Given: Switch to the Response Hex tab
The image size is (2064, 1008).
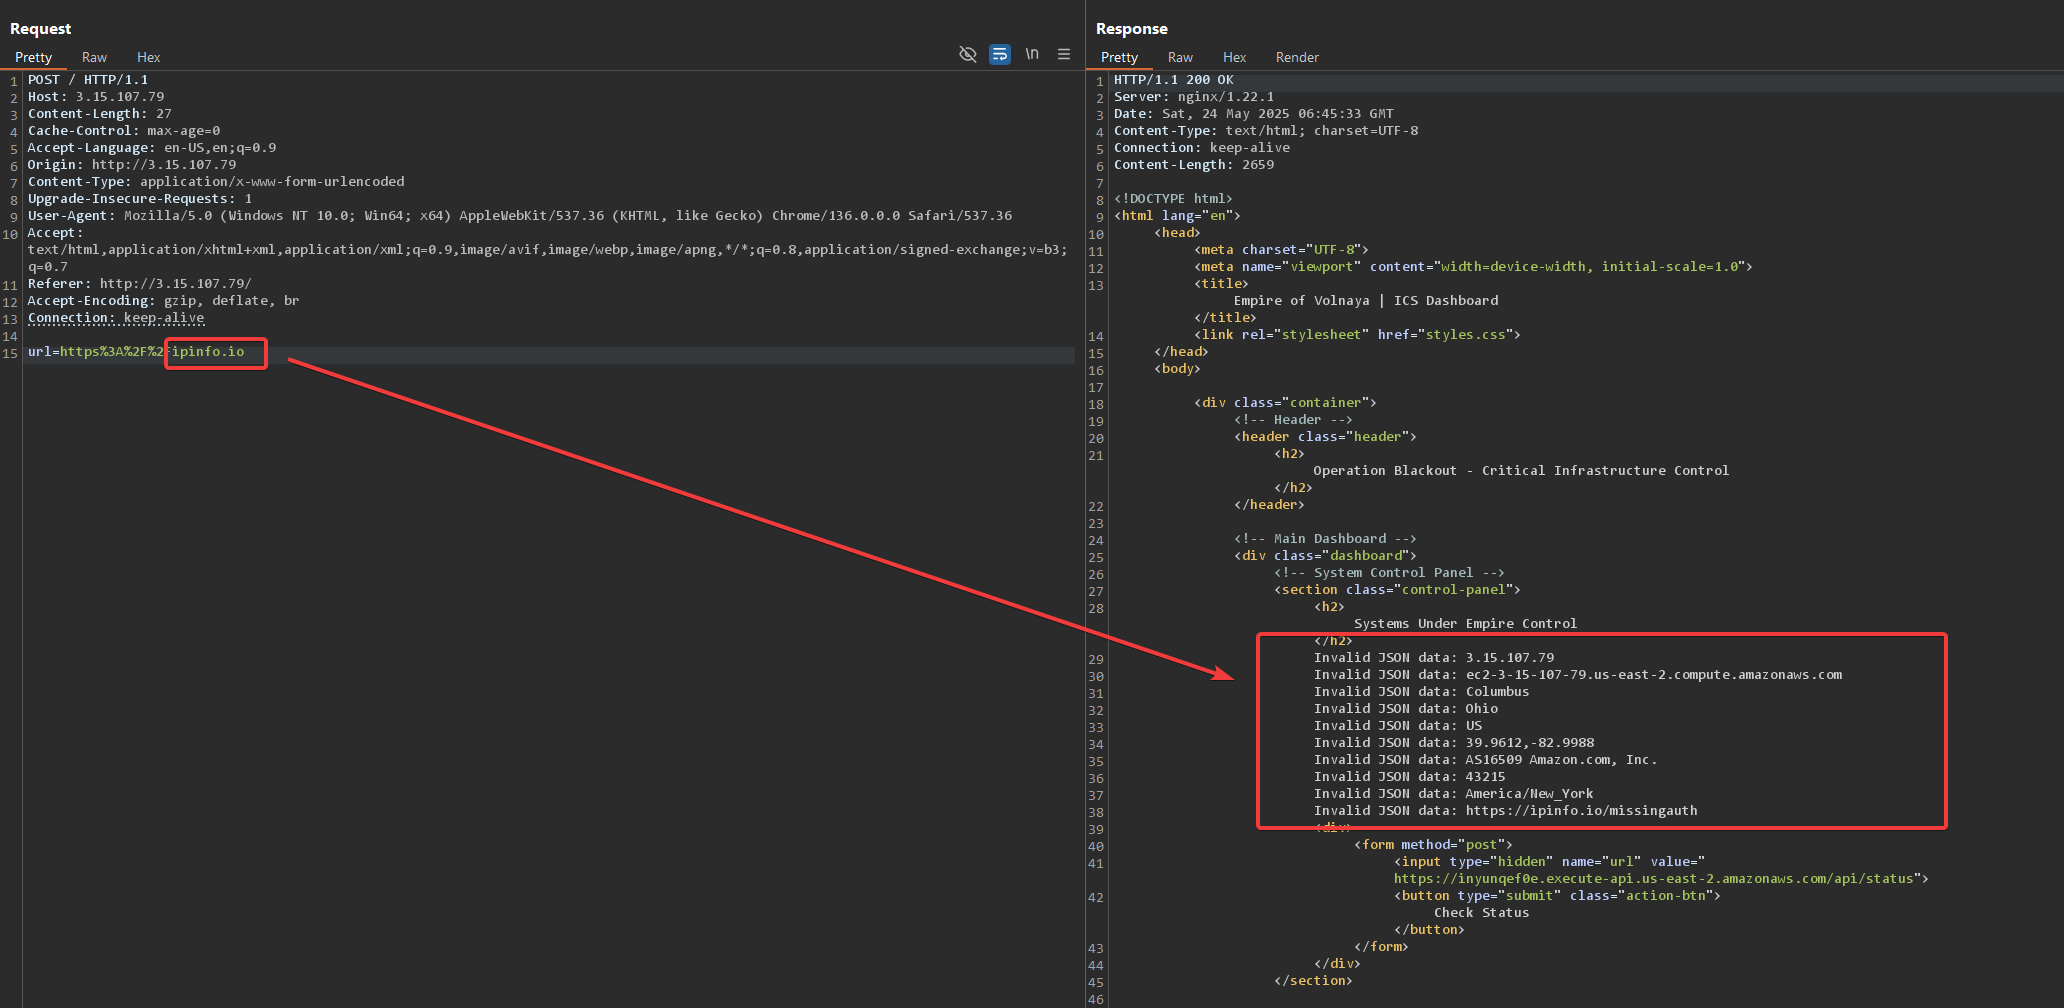Looking at the screenshot, I should click(1234, 57).
